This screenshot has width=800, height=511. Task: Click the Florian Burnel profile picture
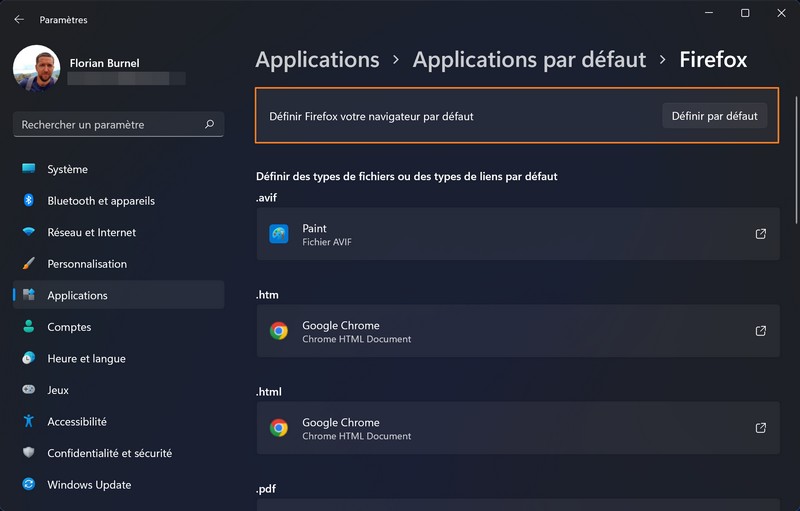36,68
